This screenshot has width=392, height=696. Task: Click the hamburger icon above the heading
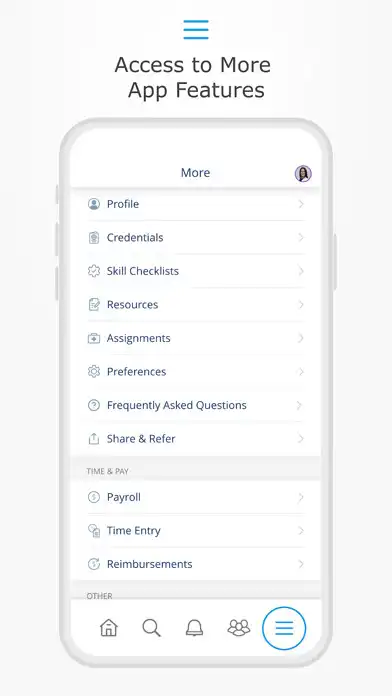tap(196, 30)
